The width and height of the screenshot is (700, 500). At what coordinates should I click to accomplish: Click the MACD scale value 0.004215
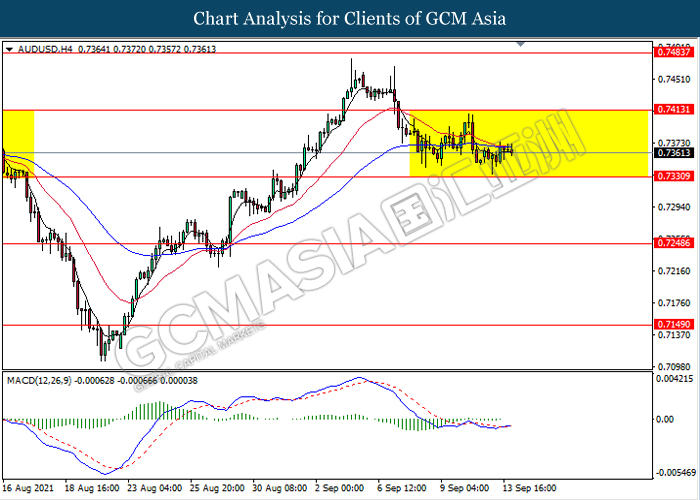pyautogui.click(x=675, y=379)
